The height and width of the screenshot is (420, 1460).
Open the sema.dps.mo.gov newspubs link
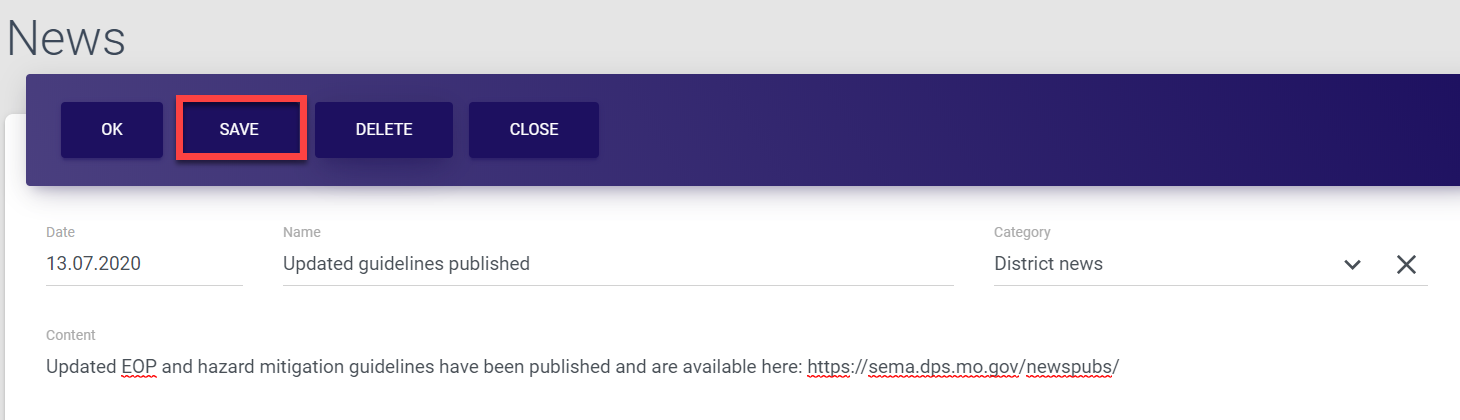[962, 367]
